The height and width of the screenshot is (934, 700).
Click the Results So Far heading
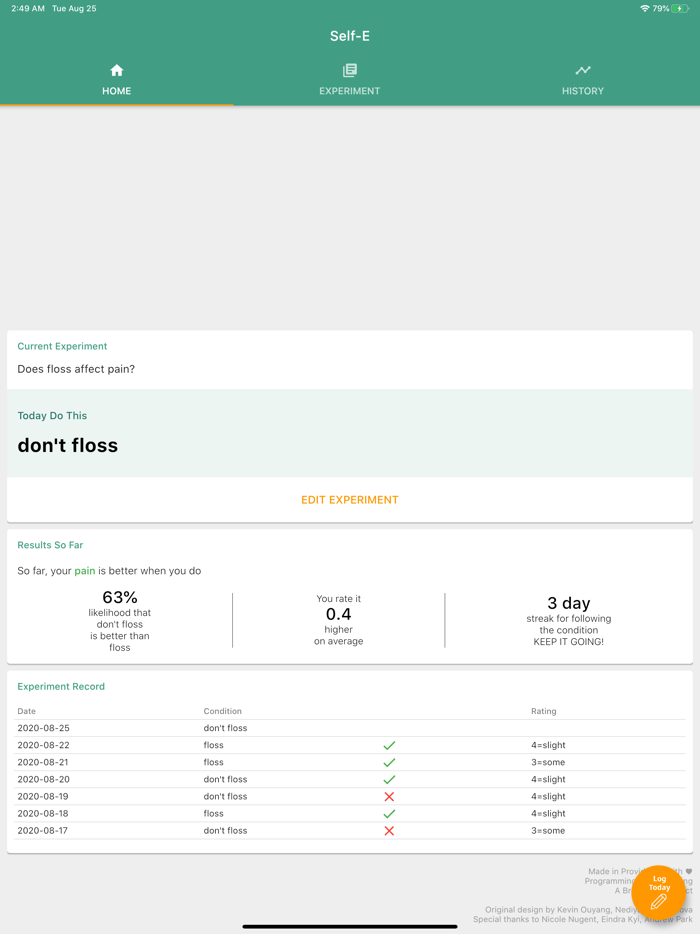pos(50,545)
